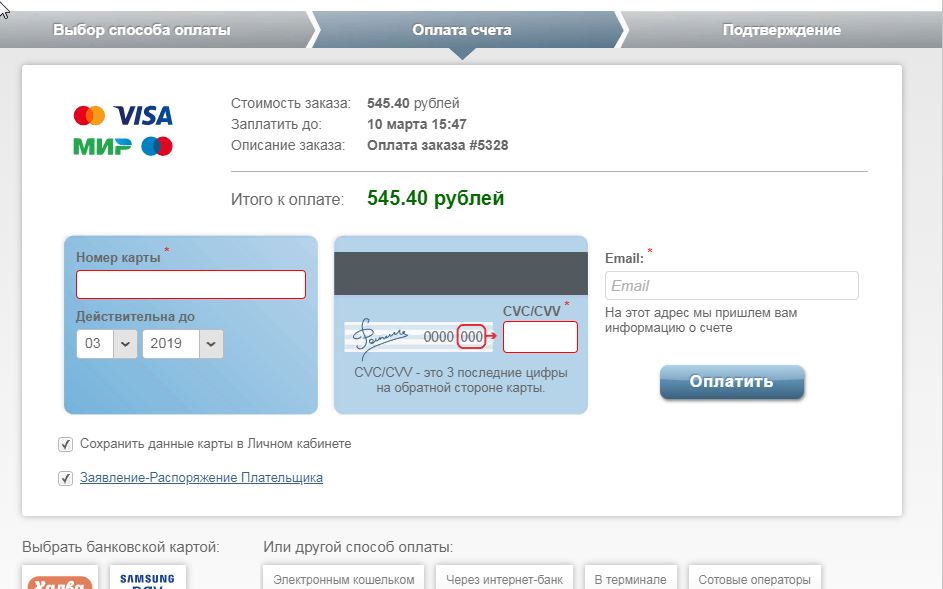This screenshot has height=589, width=943.
Task: Choose payment Через интернет-банк
Action: coord(504,578)
